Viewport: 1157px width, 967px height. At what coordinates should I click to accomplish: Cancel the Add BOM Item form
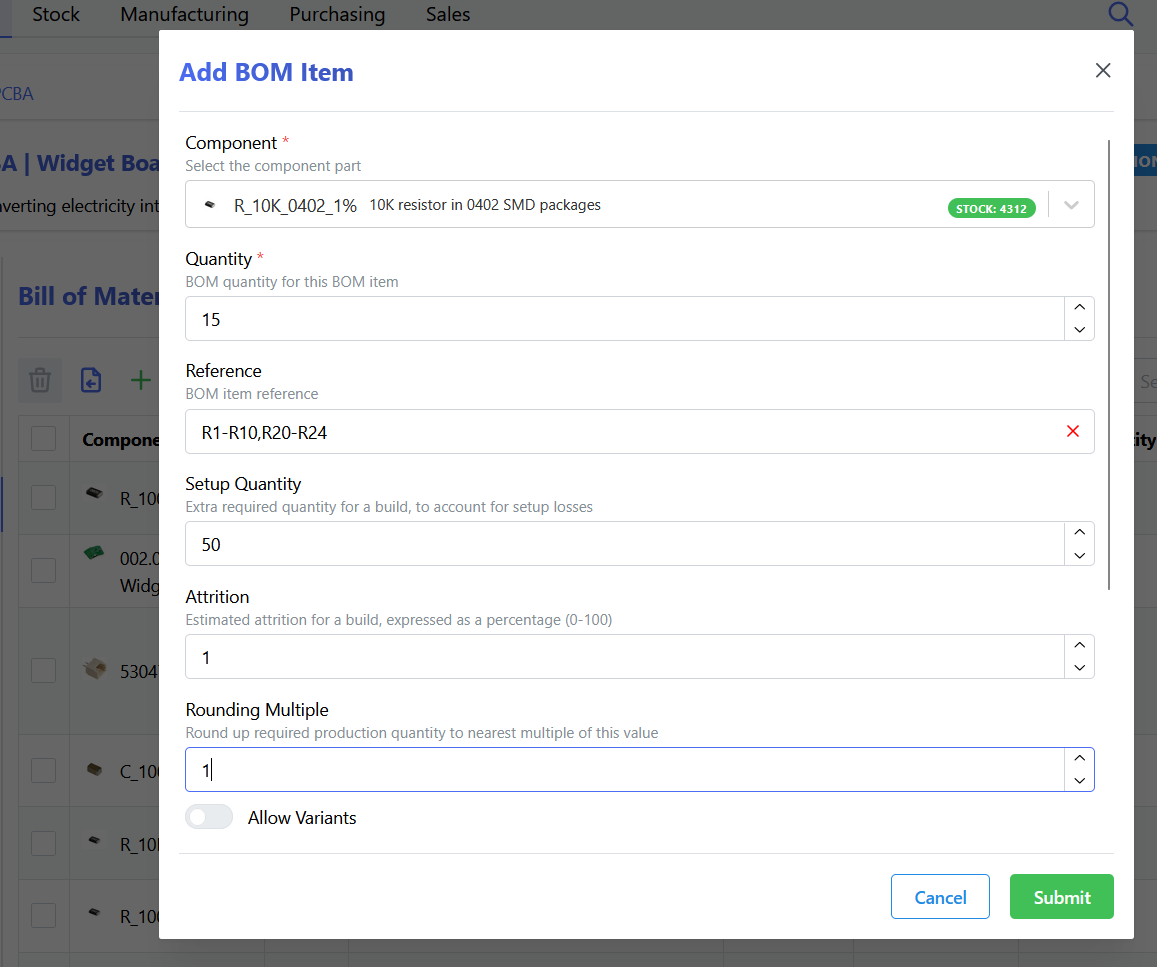(x=940, y=896)
